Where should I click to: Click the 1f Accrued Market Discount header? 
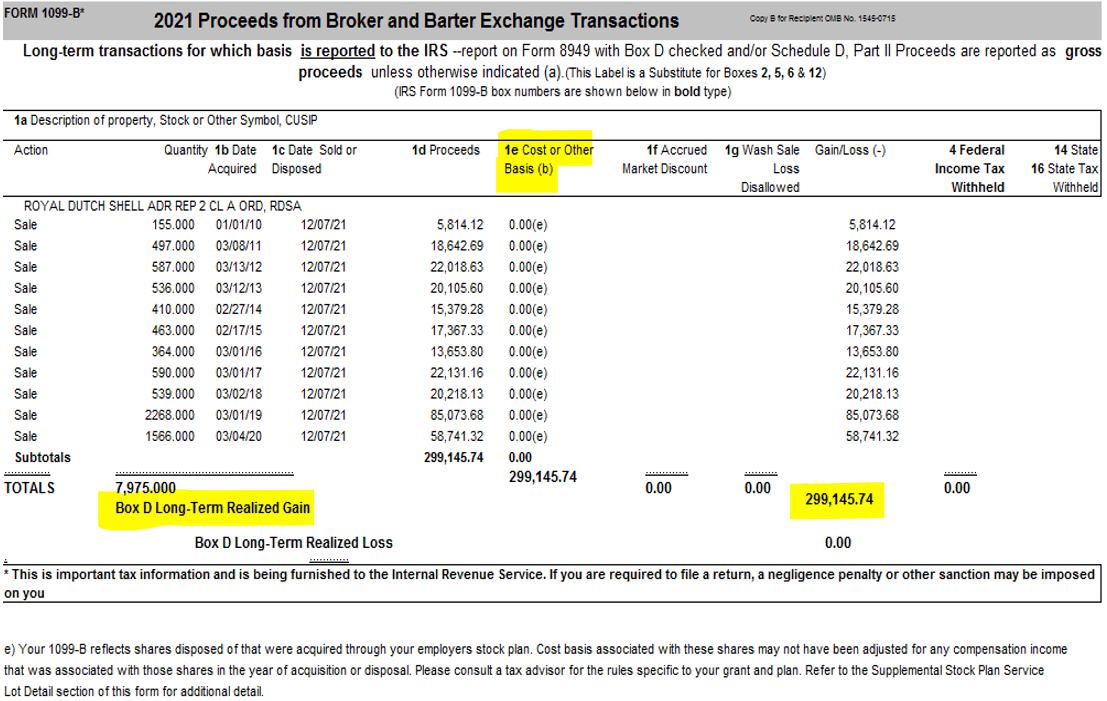point(663,158)
